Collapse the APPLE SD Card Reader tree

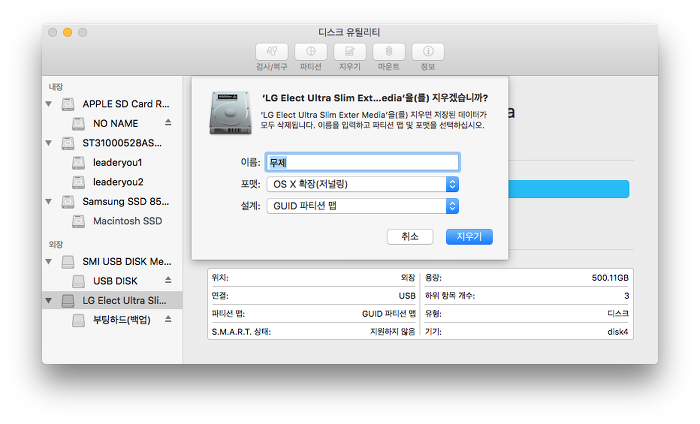pos(49,104)
